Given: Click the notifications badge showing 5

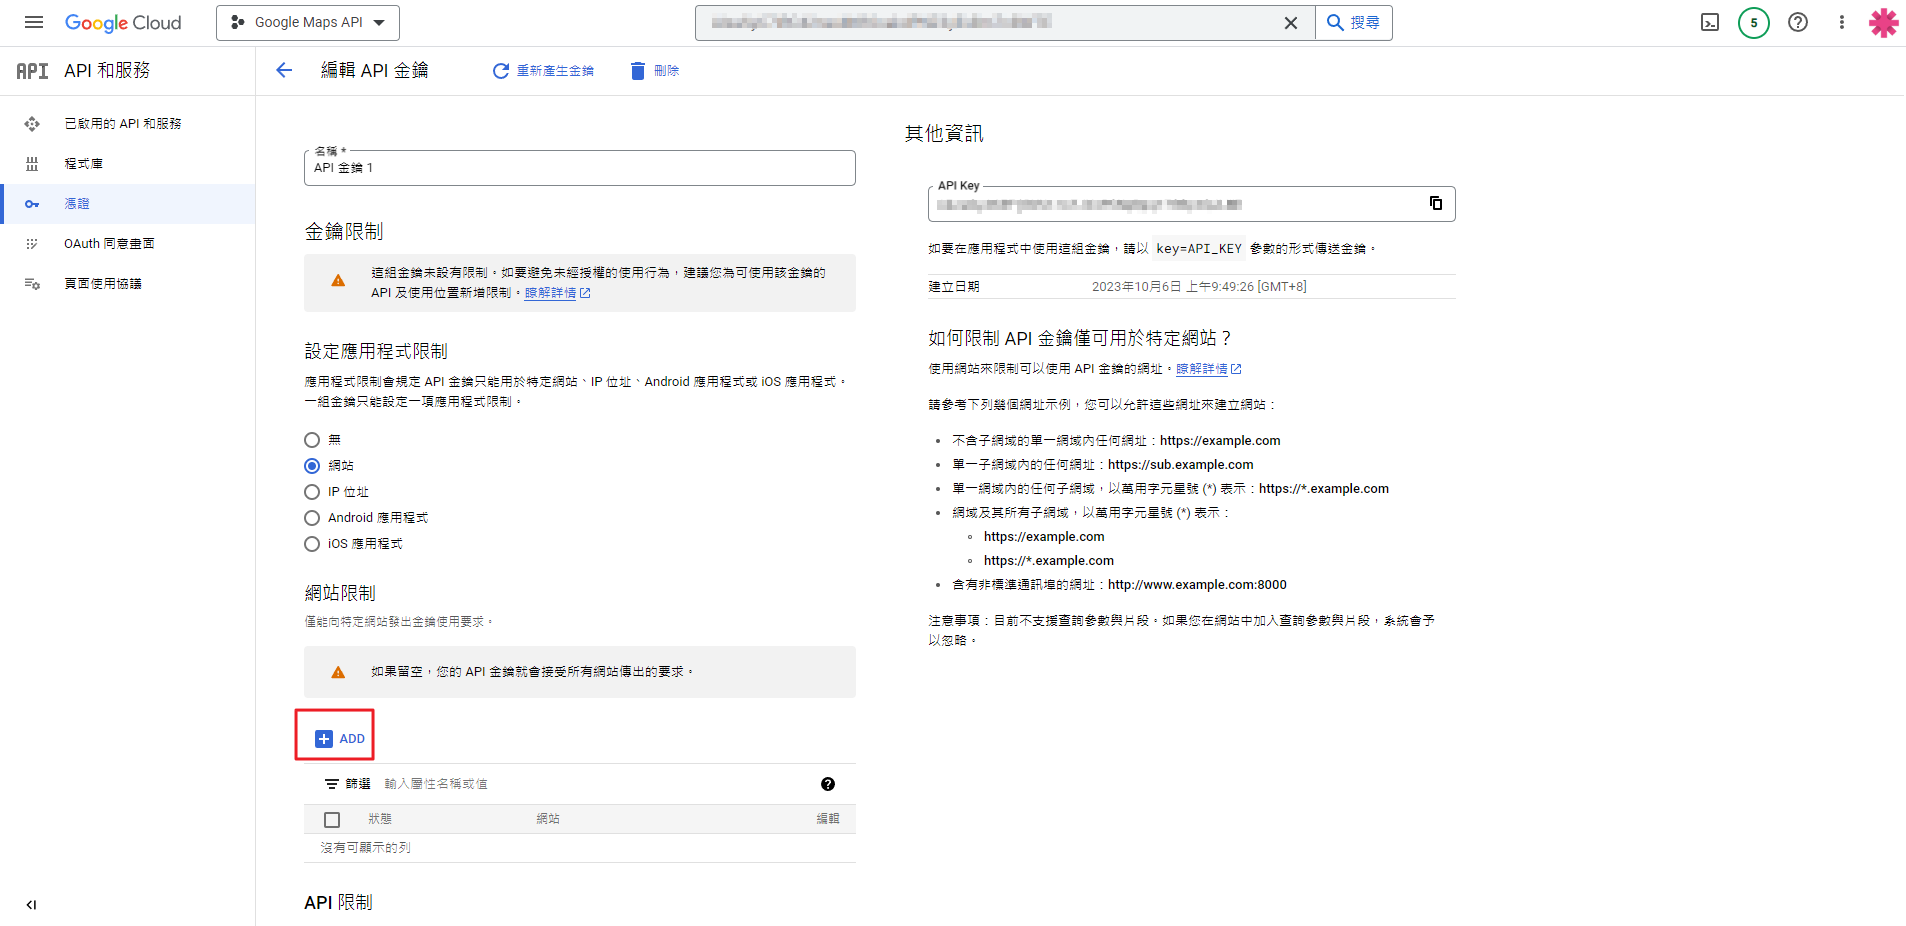Looking at the screenshot, I should point(1753,22).
